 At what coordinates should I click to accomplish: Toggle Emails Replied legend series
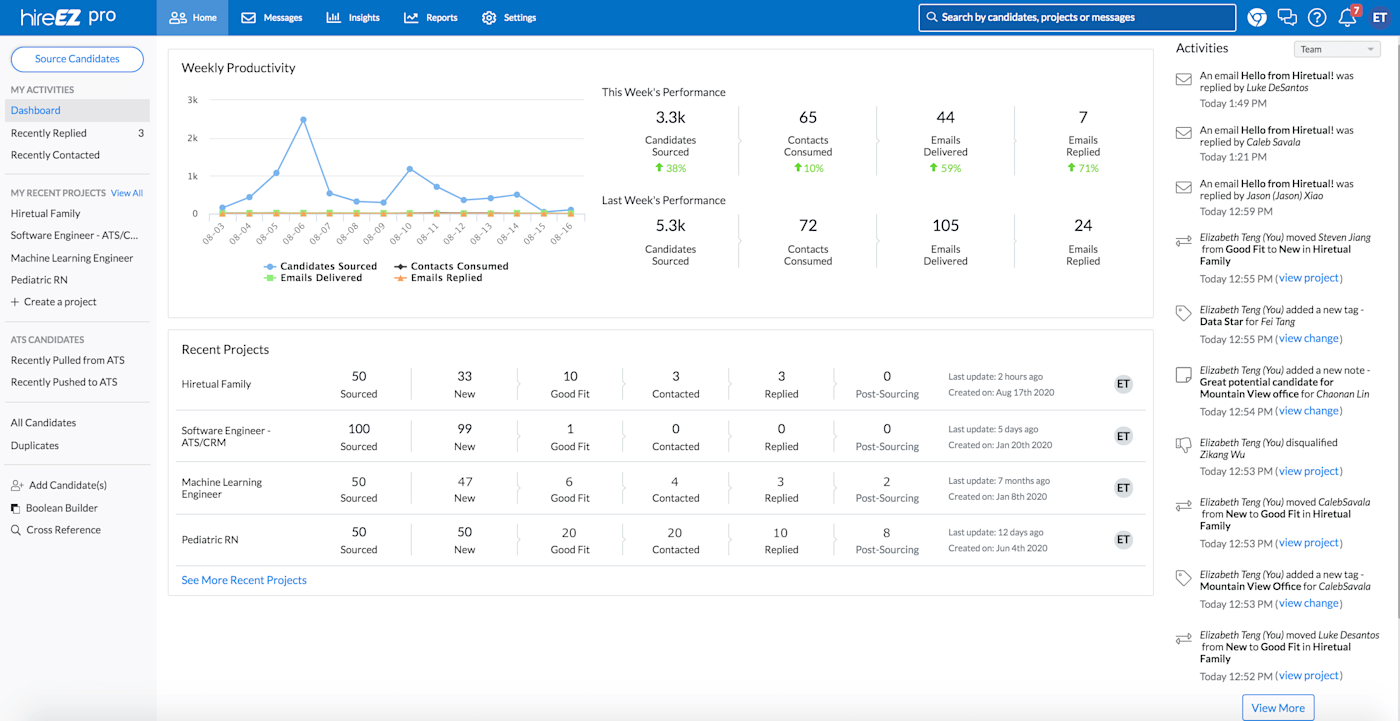(x=437, y=278)
